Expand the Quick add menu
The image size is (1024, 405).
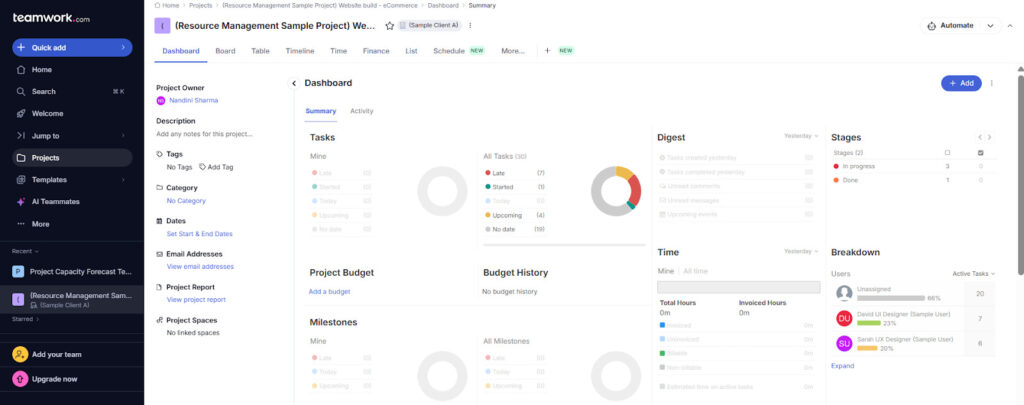click(123, 48)
